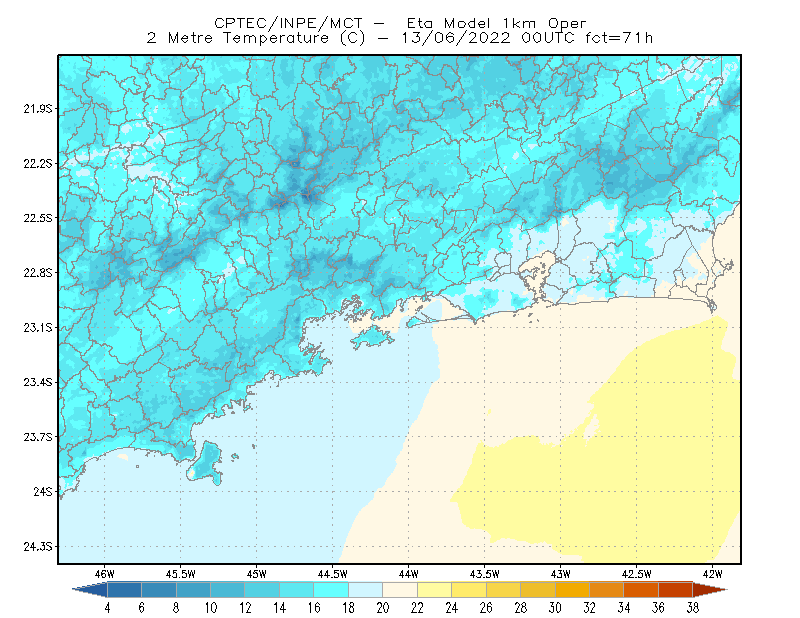Viewport: 800px width, 618px height.
Task: Select the 22–24 light yellow color bar swatch
Action: coord(434,590)
